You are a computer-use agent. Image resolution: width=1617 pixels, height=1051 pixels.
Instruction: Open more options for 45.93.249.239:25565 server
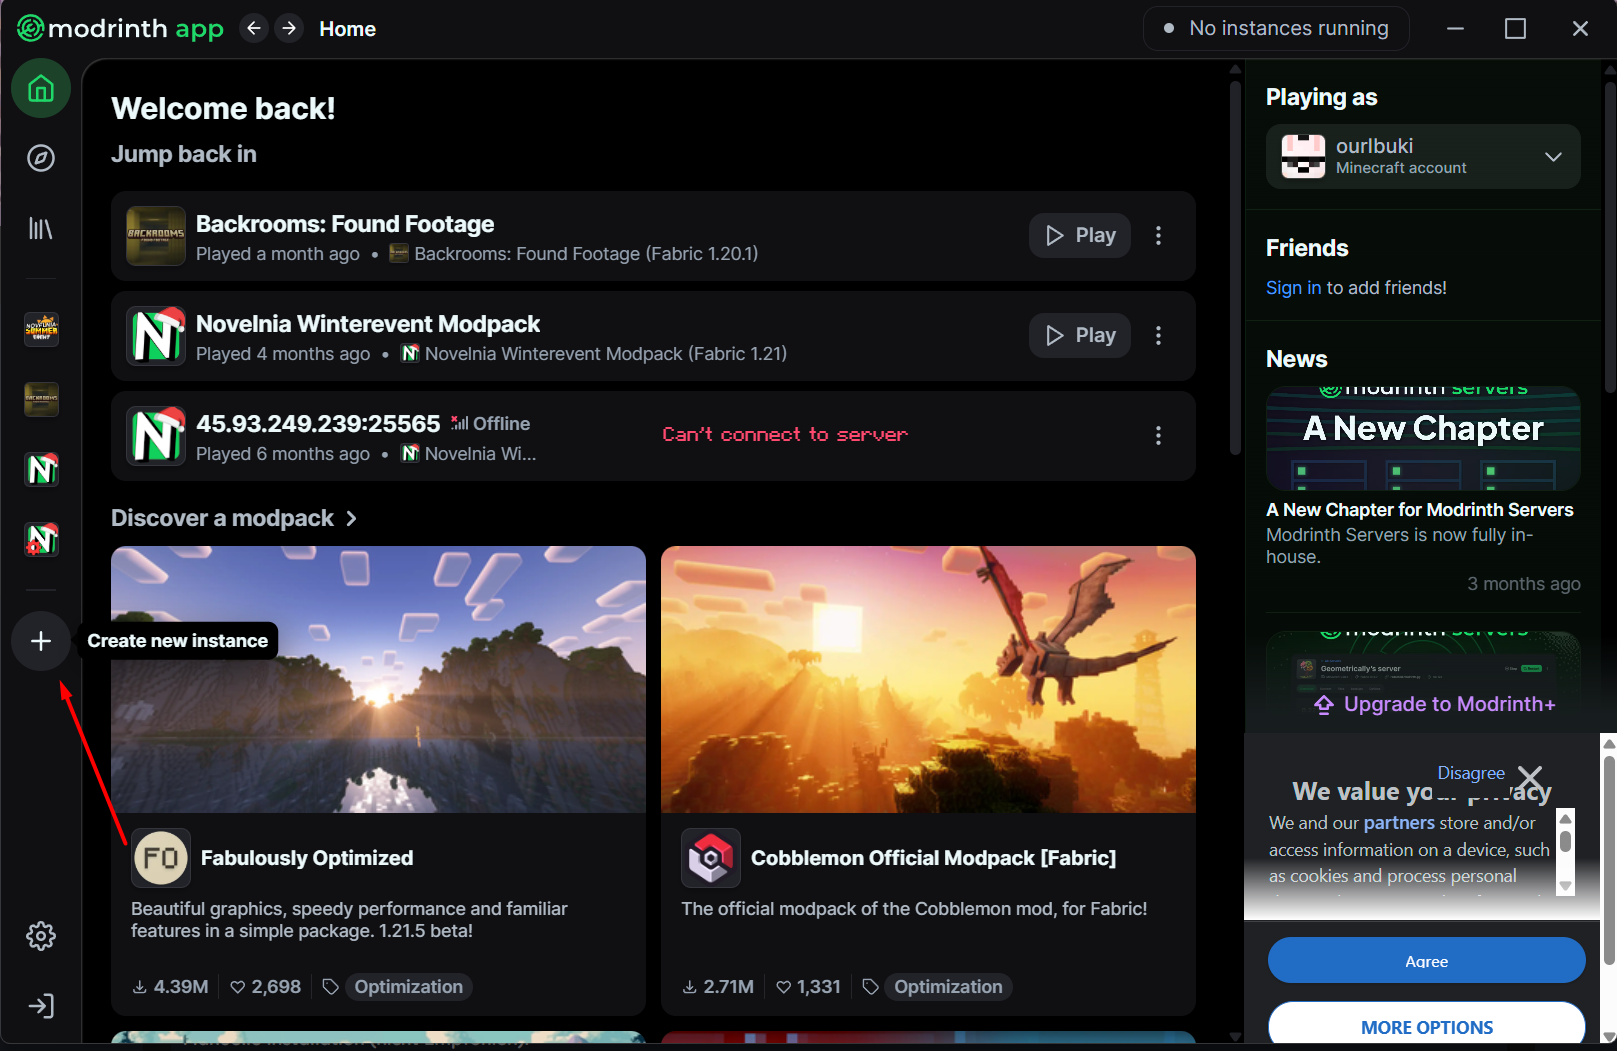click(x=1158, y=435)
